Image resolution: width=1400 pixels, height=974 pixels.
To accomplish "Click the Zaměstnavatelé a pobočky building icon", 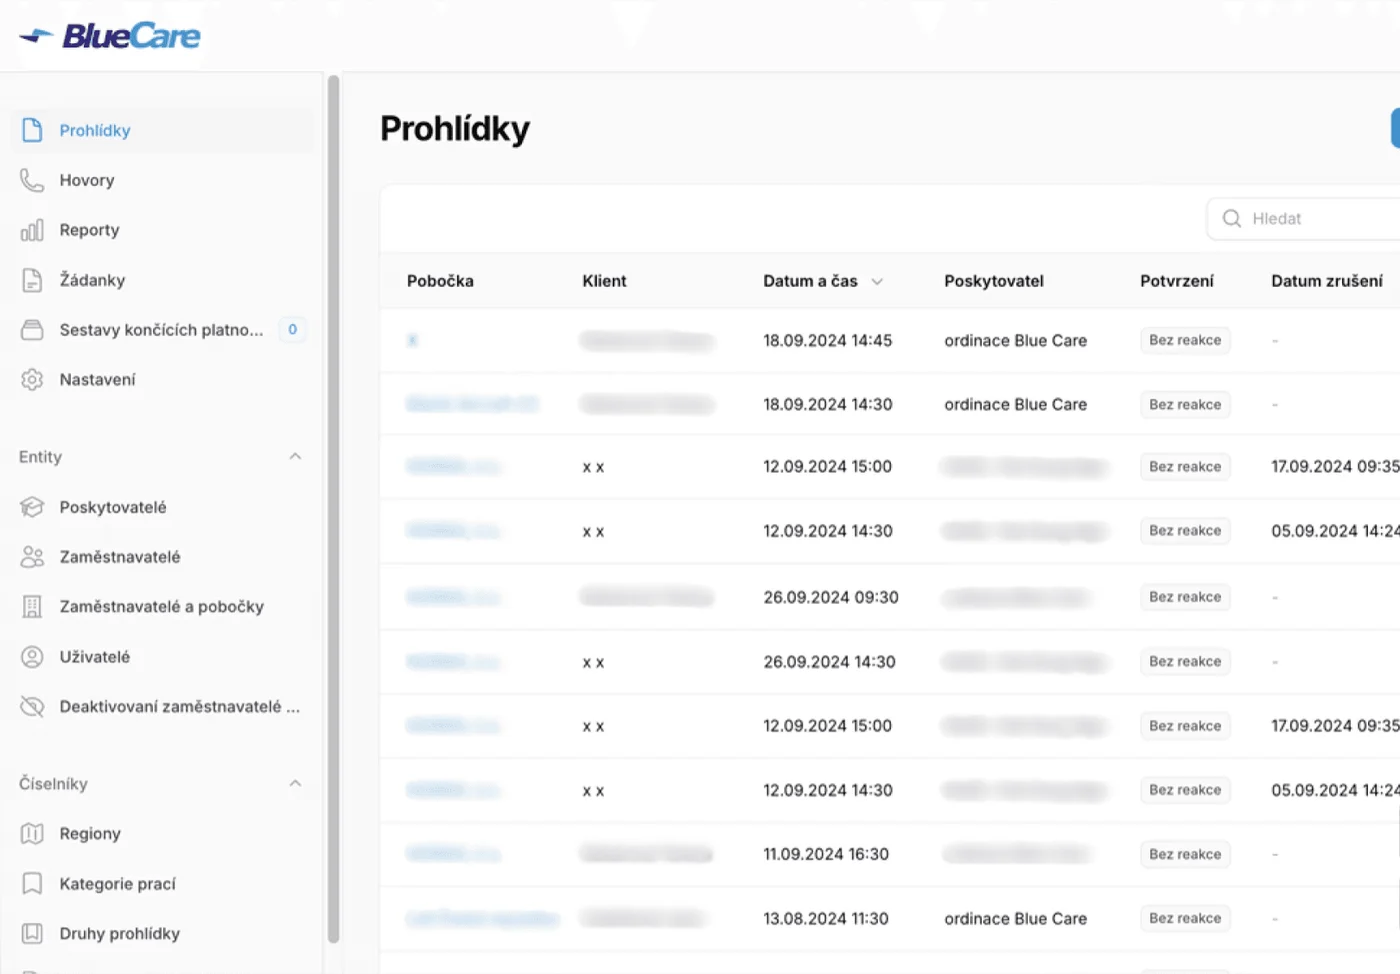I will (32, 606).
